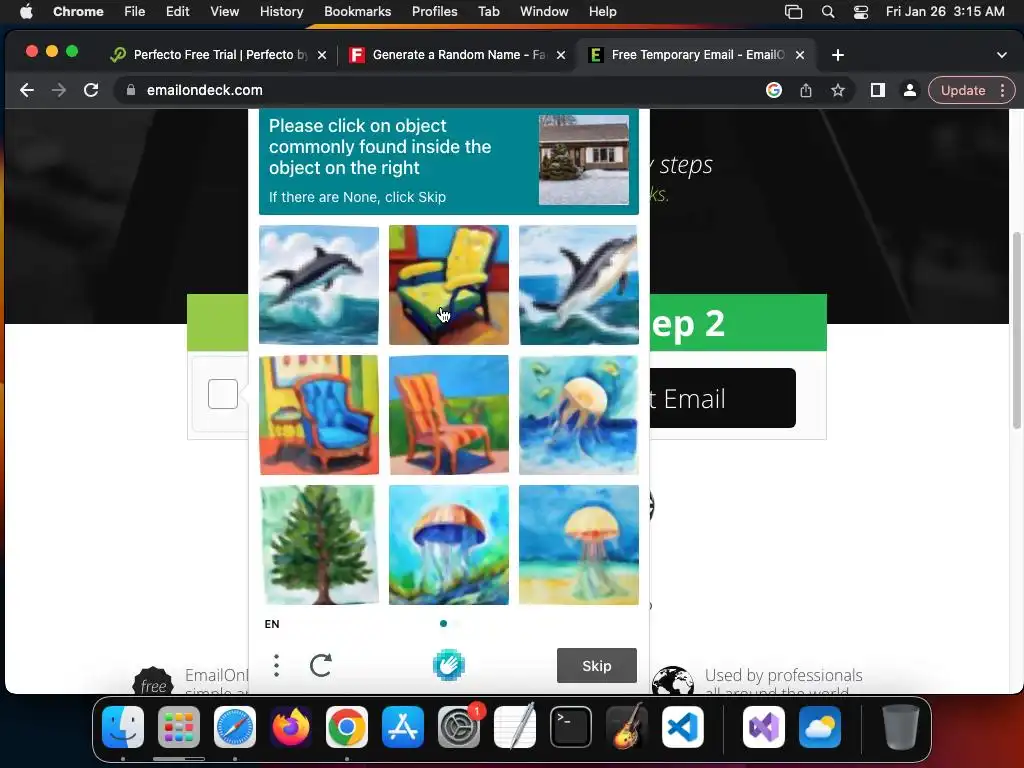This screenshot has height=768, width=1024.
Task: Share this page icon
Action: pyautogui.click(x=806, y=90)
